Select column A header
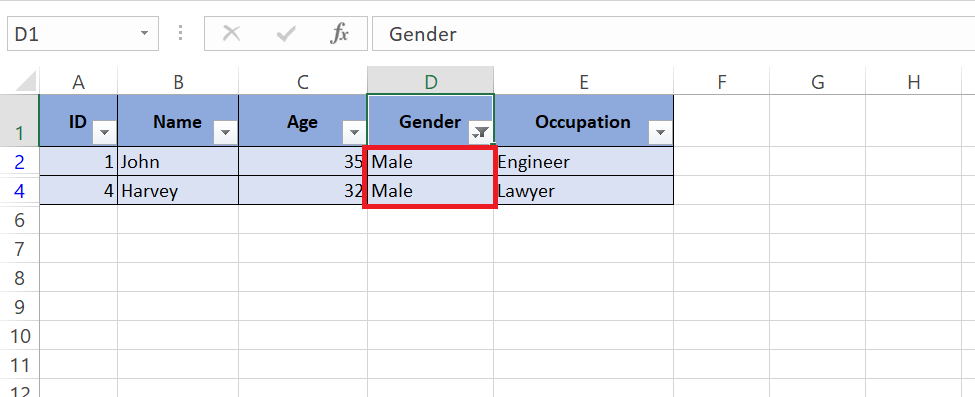This screenshot has width=975, height=397. (78, 82)
